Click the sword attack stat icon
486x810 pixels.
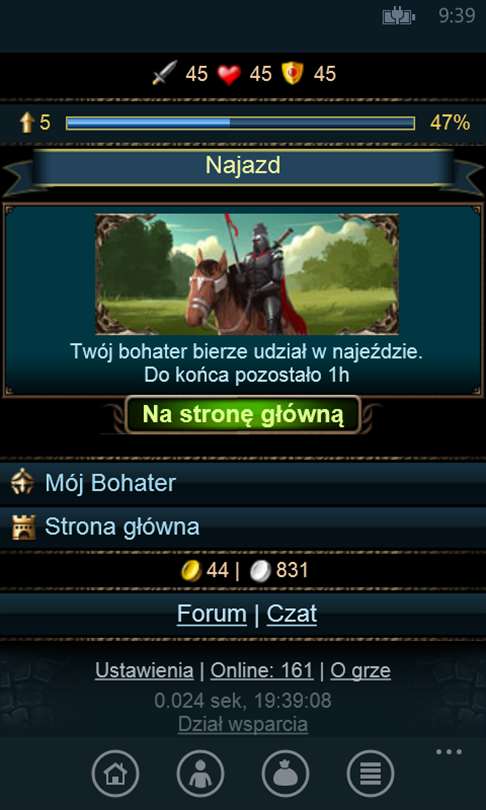(165, 73)
